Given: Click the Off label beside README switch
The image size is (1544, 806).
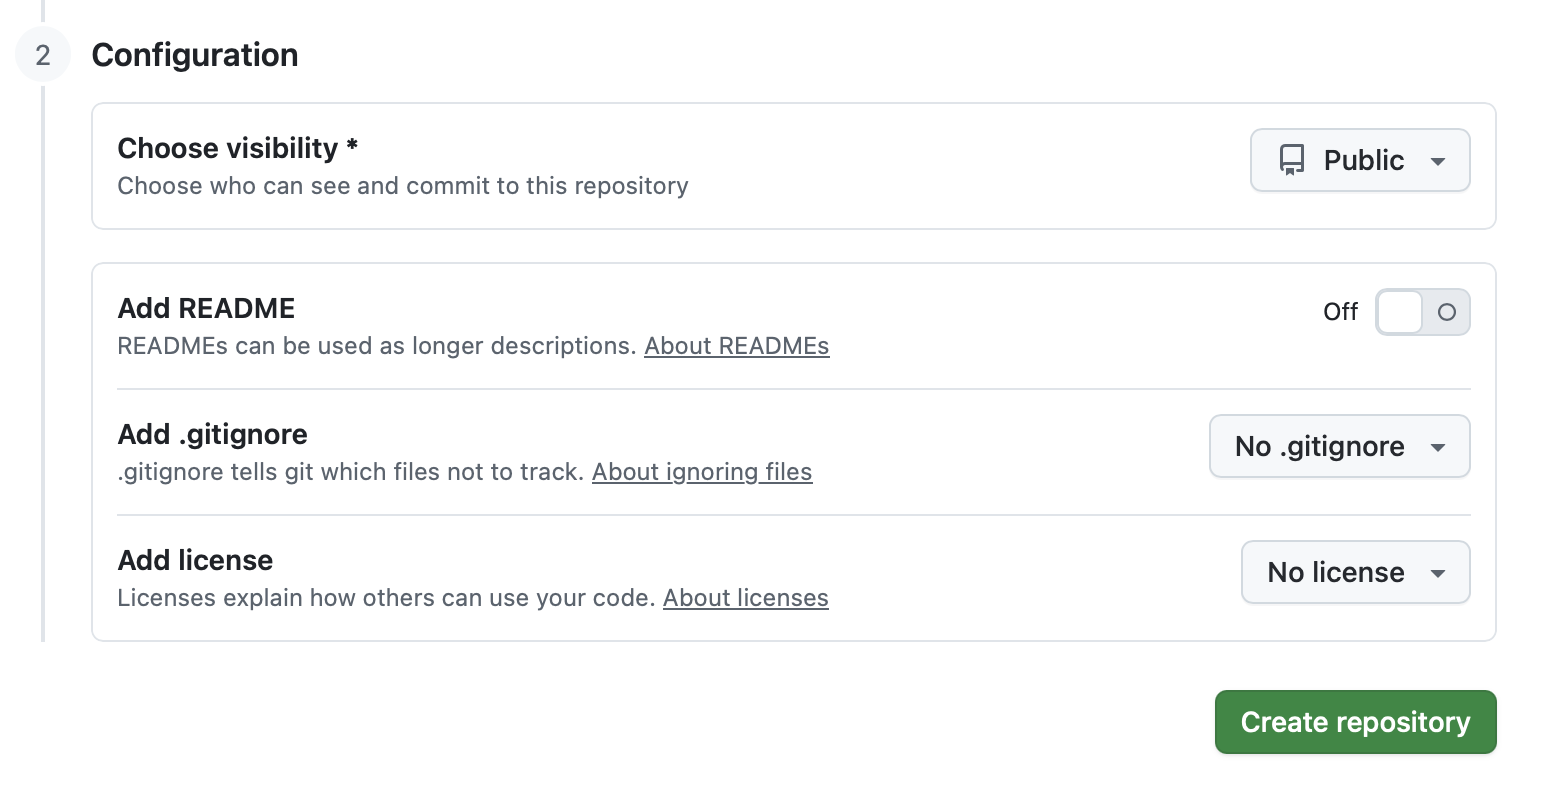Looking at the screenshot, I should [x=1340, y=312].
